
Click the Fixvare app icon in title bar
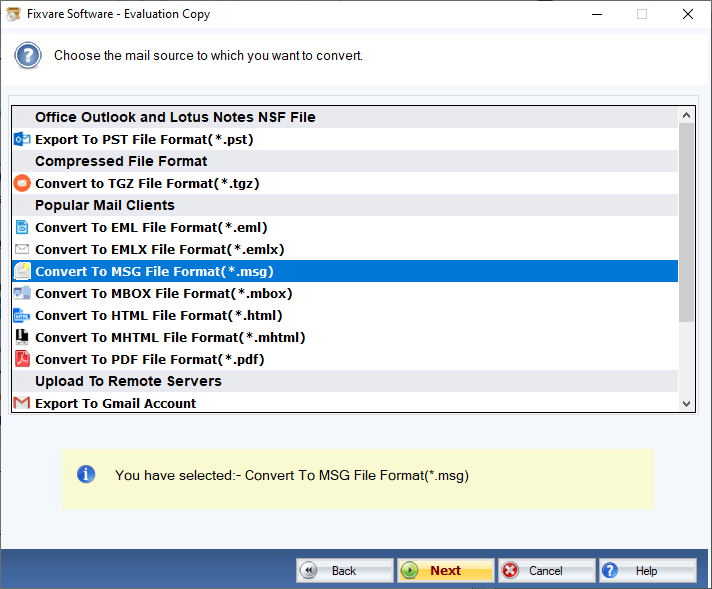[x=13, y=14]
